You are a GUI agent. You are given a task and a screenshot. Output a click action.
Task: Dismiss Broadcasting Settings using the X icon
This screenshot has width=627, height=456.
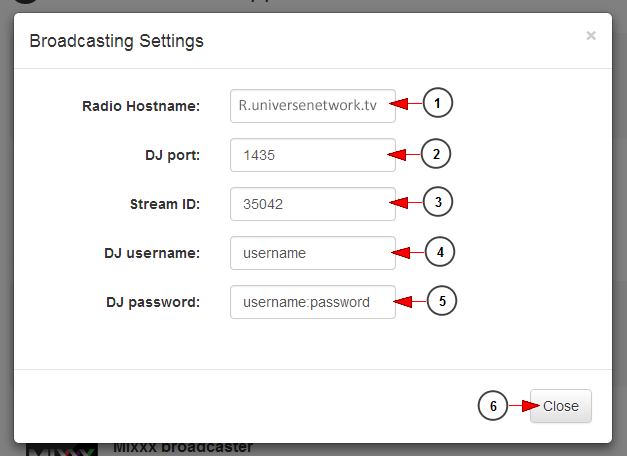[x=591, y=36]
